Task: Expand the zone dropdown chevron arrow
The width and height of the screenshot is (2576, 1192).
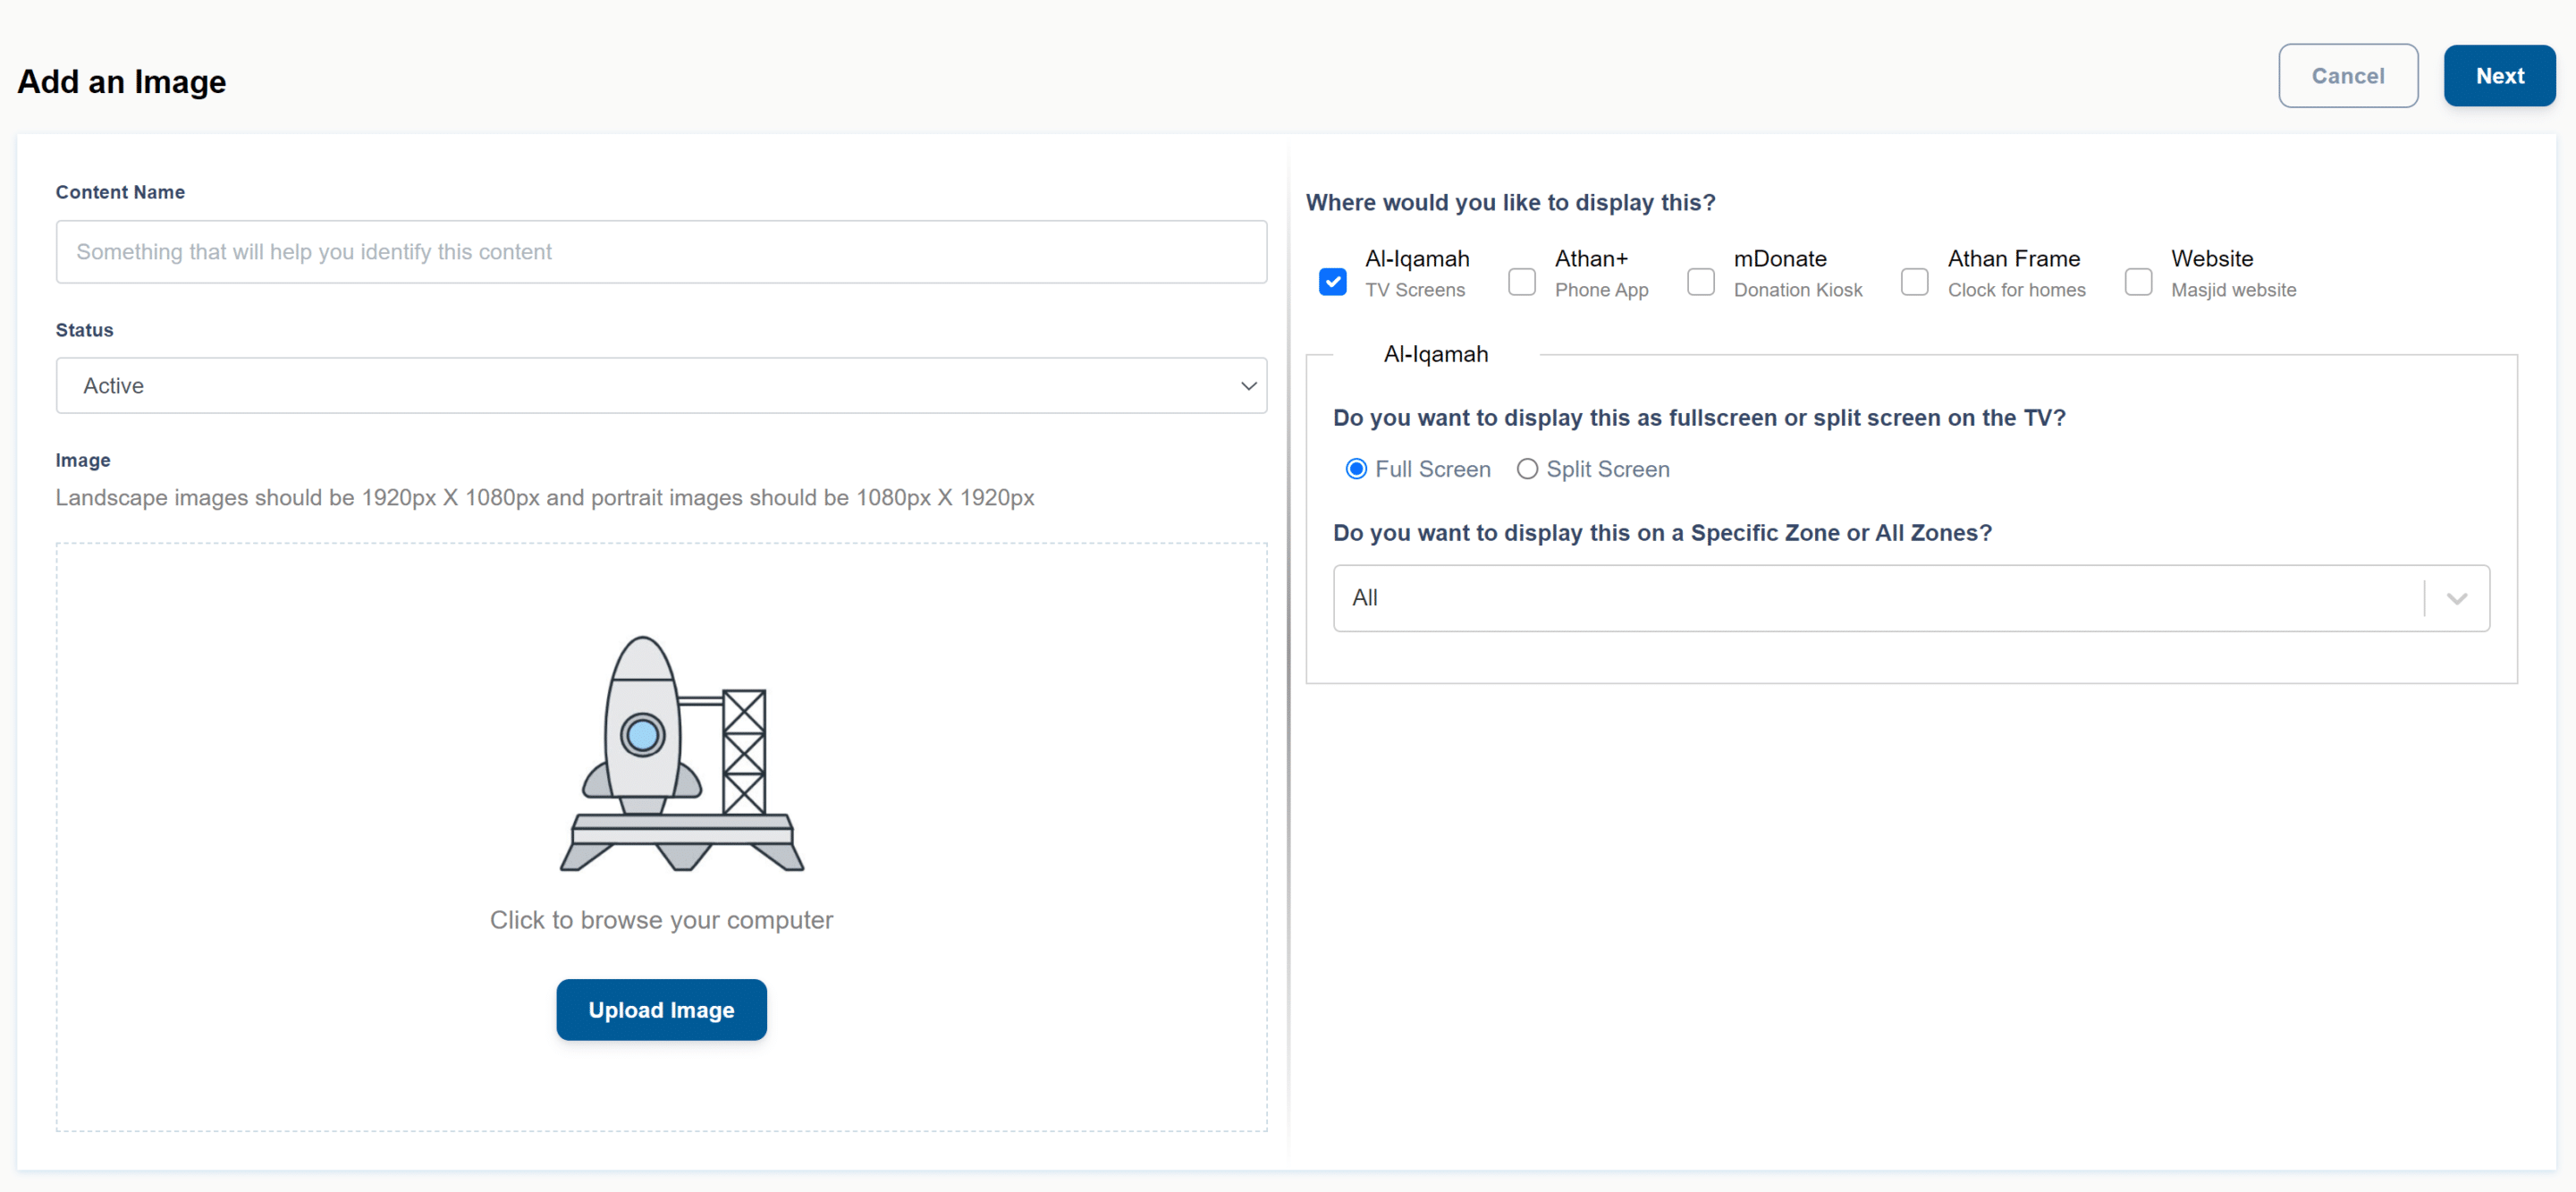Action: [x=2456, y=598]
